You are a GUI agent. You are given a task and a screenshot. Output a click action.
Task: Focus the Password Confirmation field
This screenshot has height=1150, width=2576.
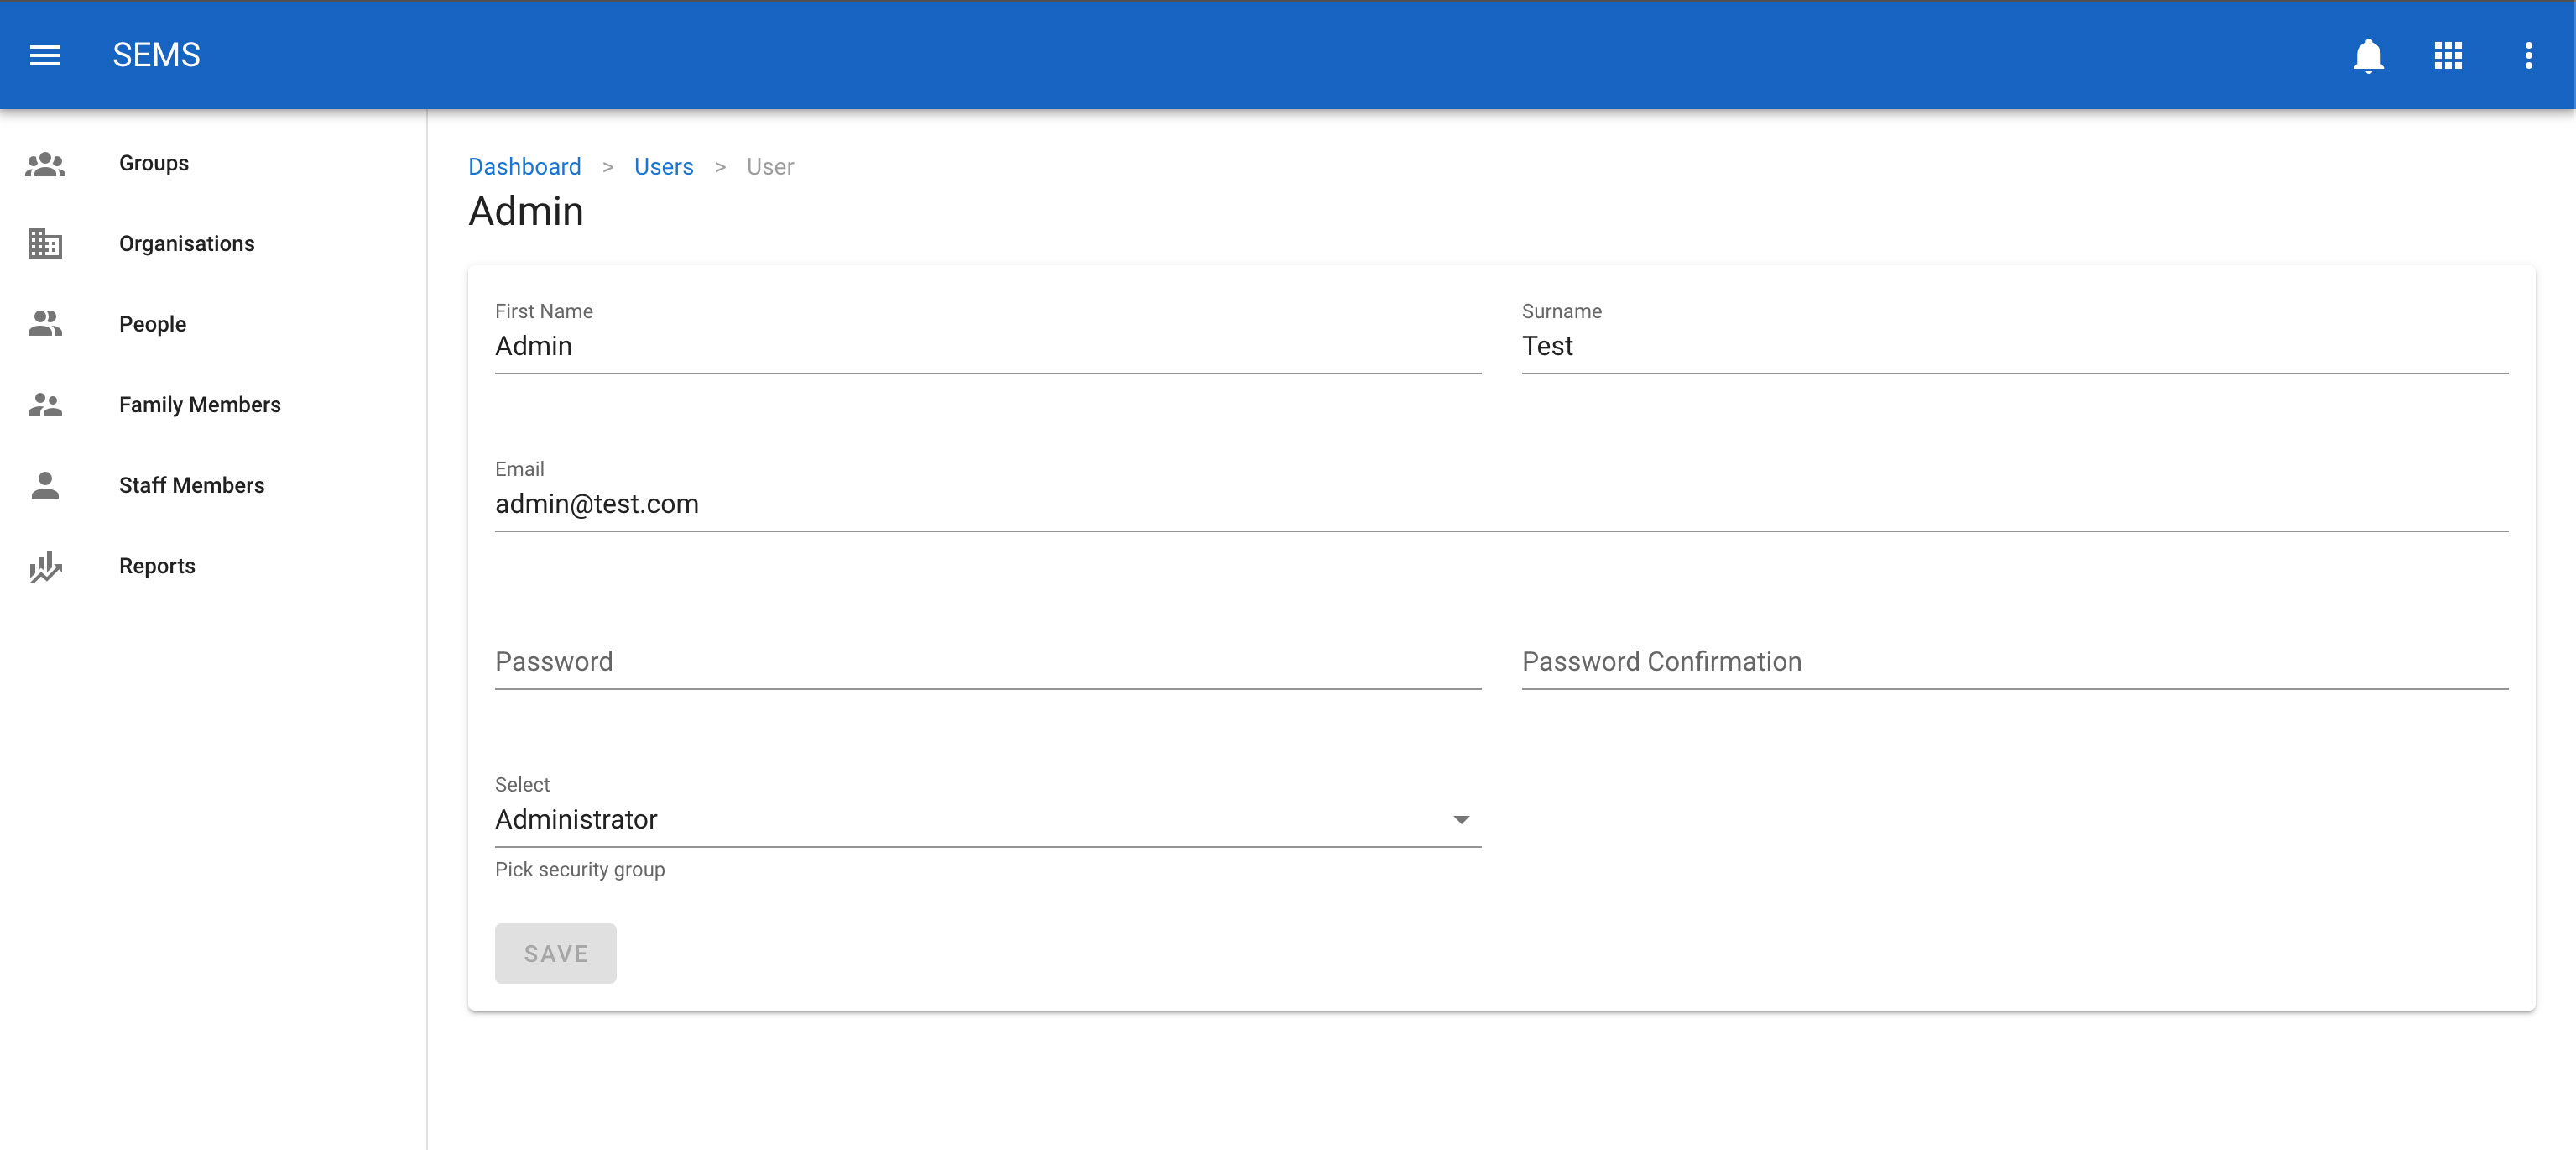2014,662
